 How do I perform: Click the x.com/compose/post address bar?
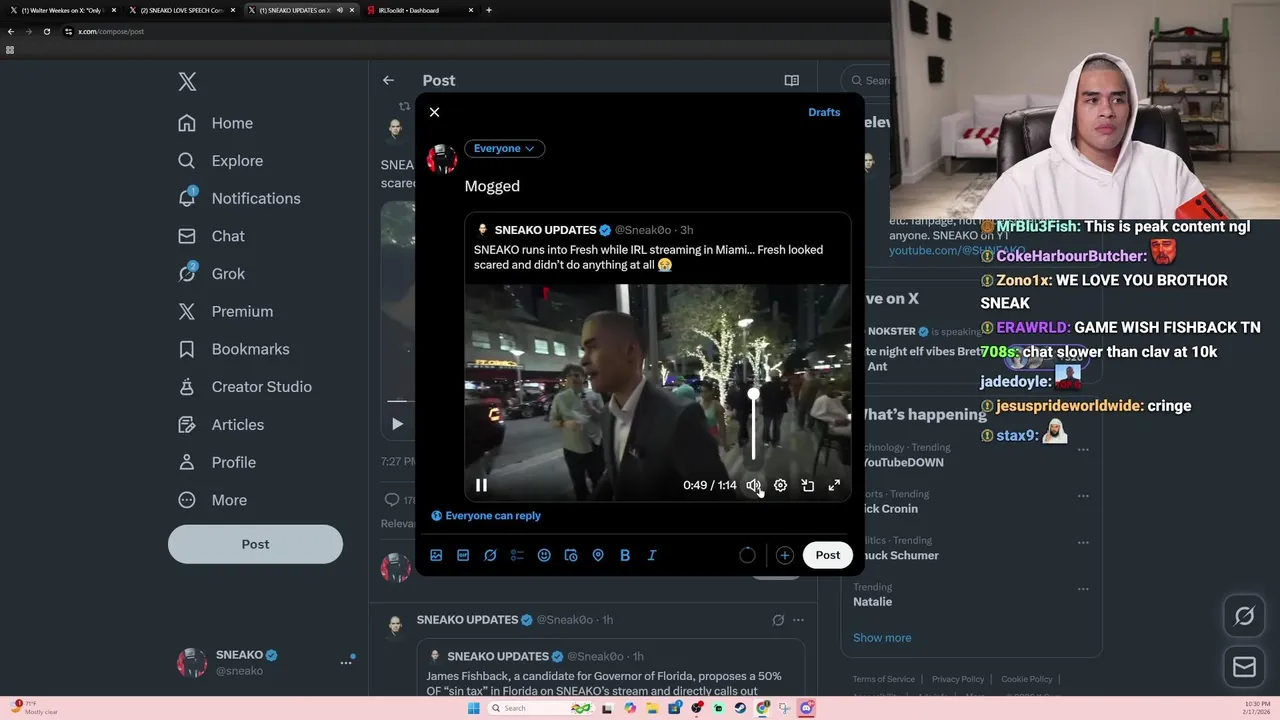tap(111, 31)
